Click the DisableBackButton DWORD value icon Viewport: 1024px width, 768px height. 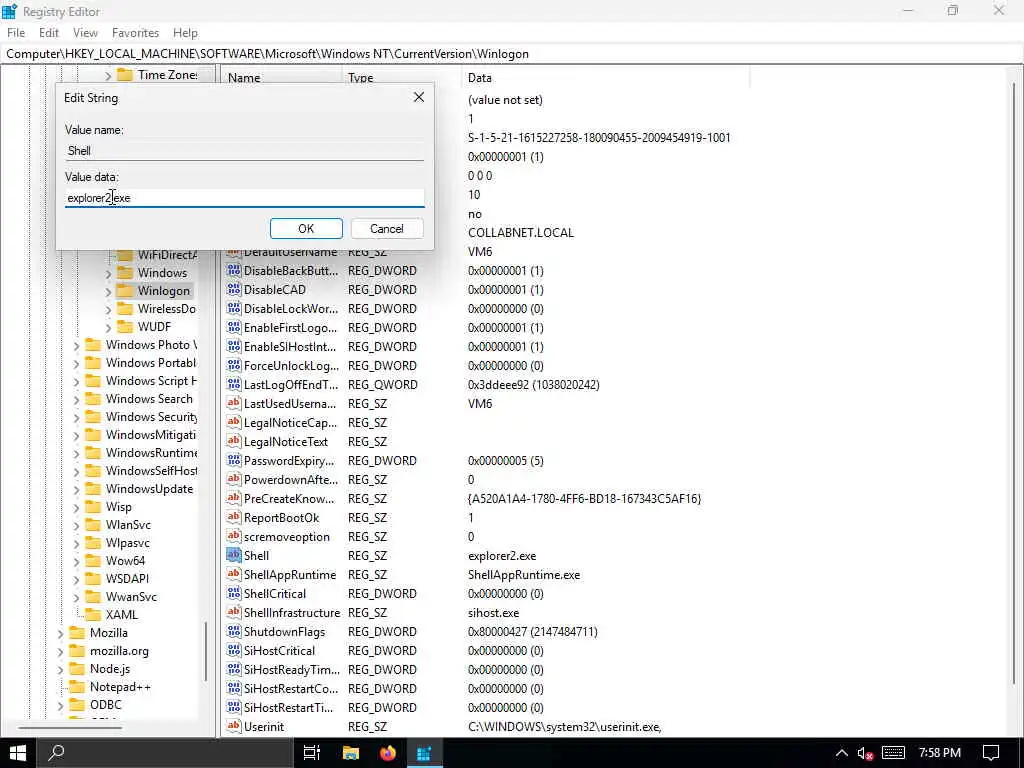pyautogui.click(x=234, y=270)
